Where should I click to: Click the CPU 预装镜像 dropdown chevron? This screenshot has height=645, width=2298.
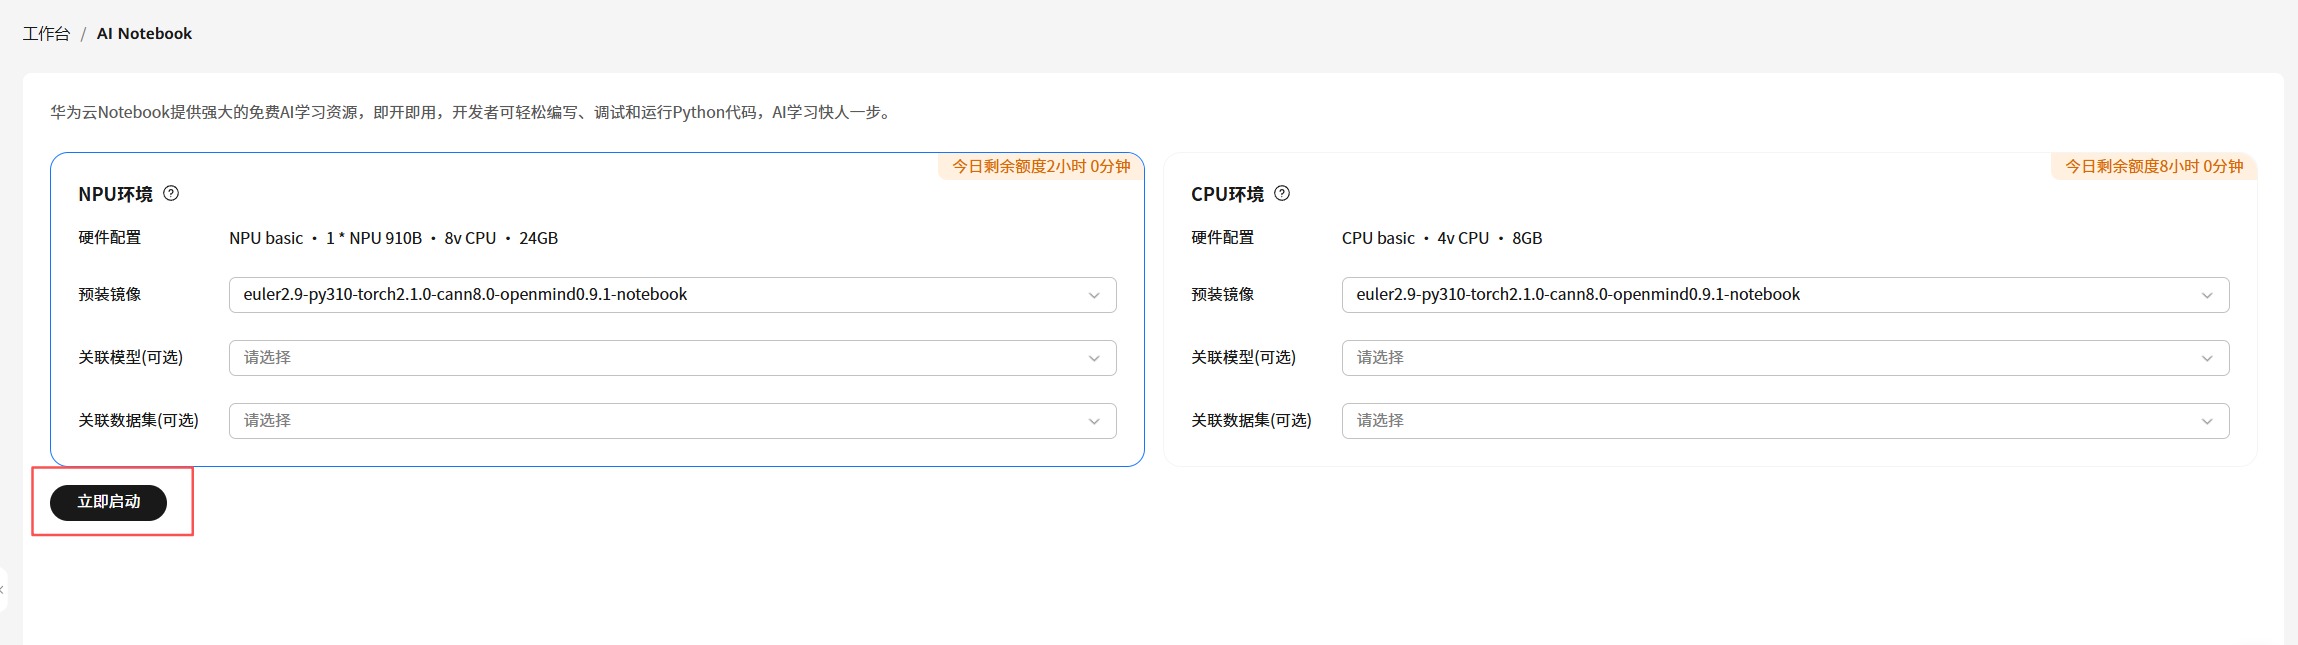click(2206, 295)
